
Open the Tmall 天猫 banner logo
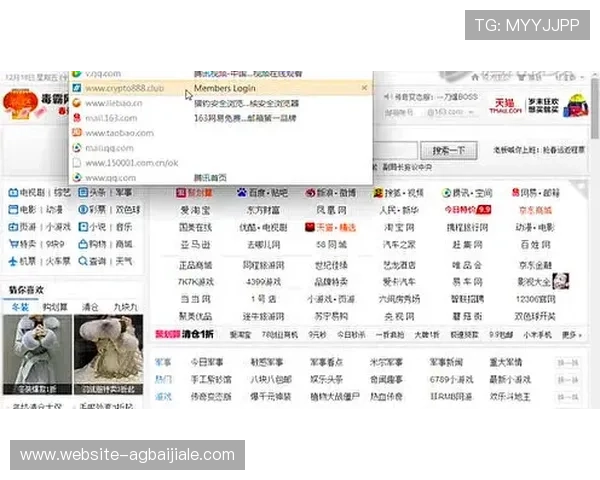505,106
